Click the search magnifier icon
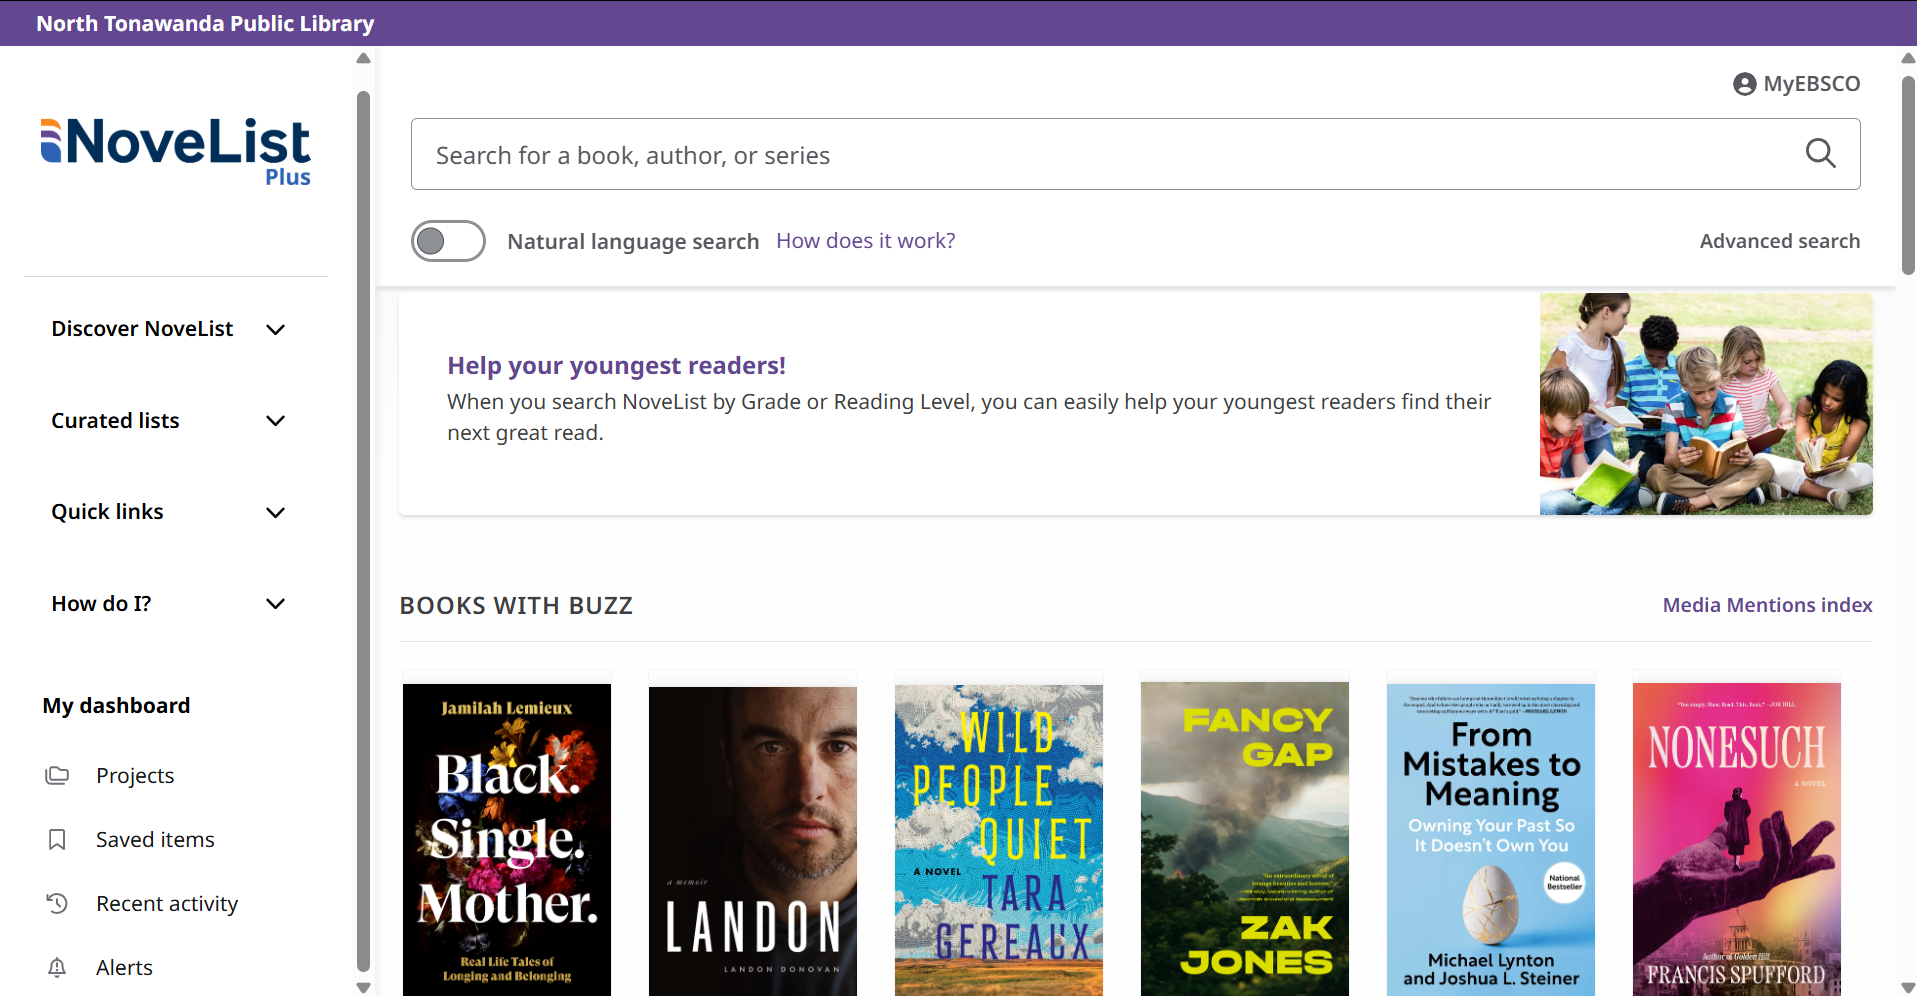This screenshot has width=1917, height=996. pos(1820,154)
